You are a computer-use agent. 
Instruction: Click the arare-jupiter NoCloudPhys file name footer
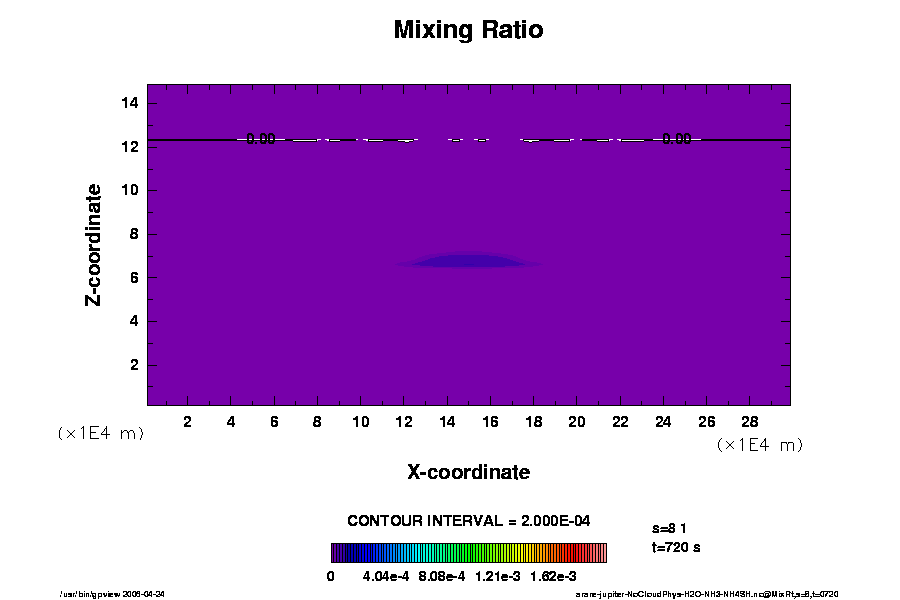pos(707,594)
